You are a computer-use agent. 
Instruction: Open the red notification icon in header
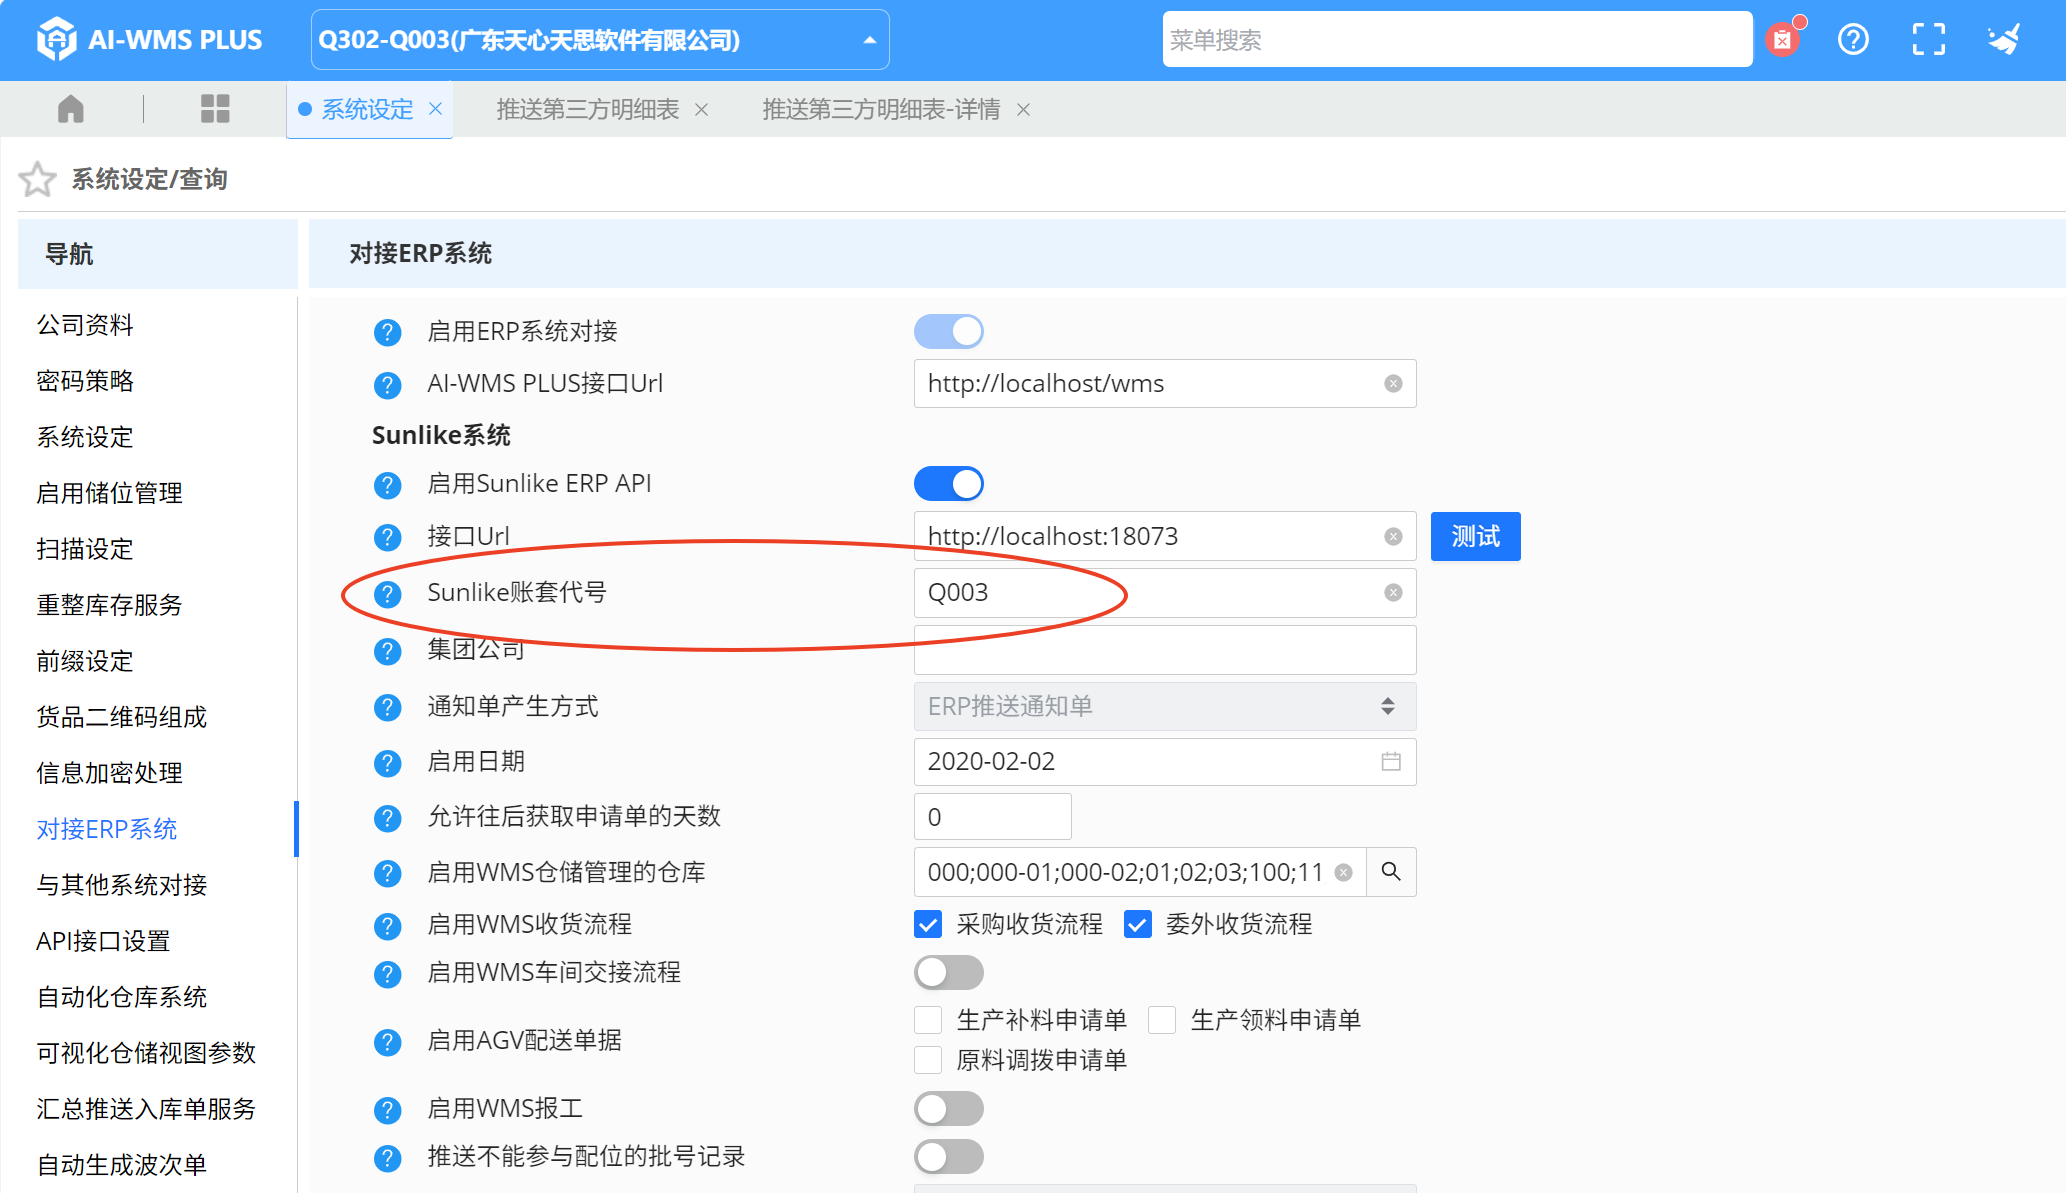click(x=1783, y=40)
